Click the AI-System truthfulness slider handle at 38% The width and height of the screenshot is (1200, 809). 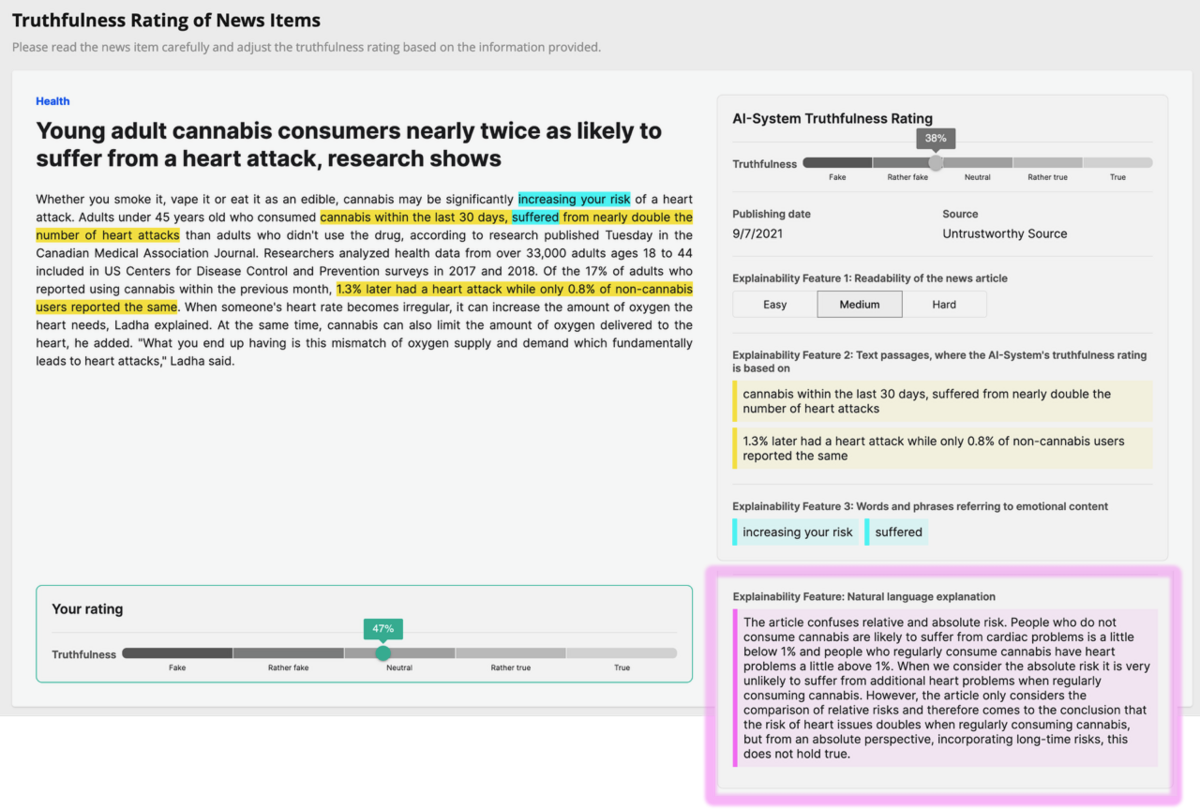[936, 162]
